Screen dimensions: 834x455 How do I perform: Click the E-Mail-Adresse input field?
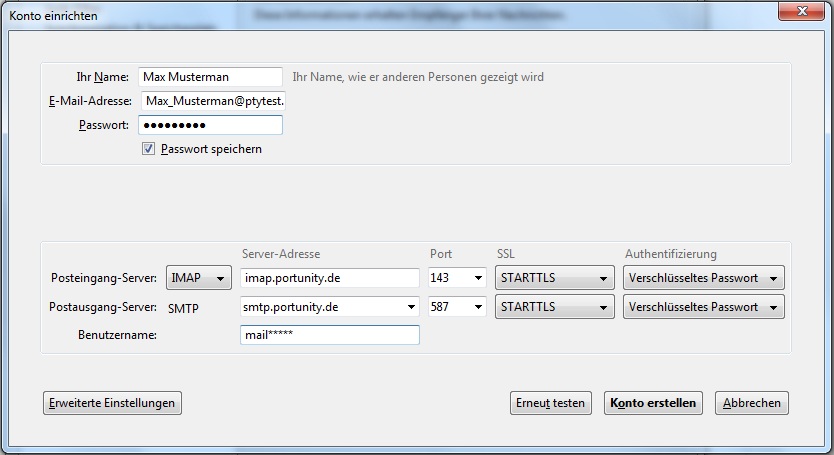[214, 101]
